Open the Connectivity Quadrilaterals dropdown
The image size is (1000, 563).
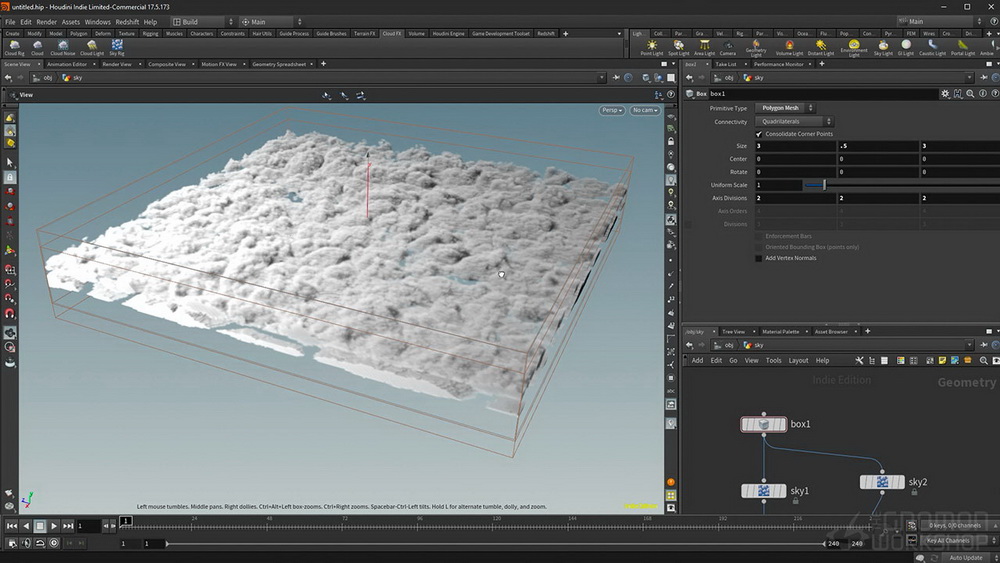(793, 121)
